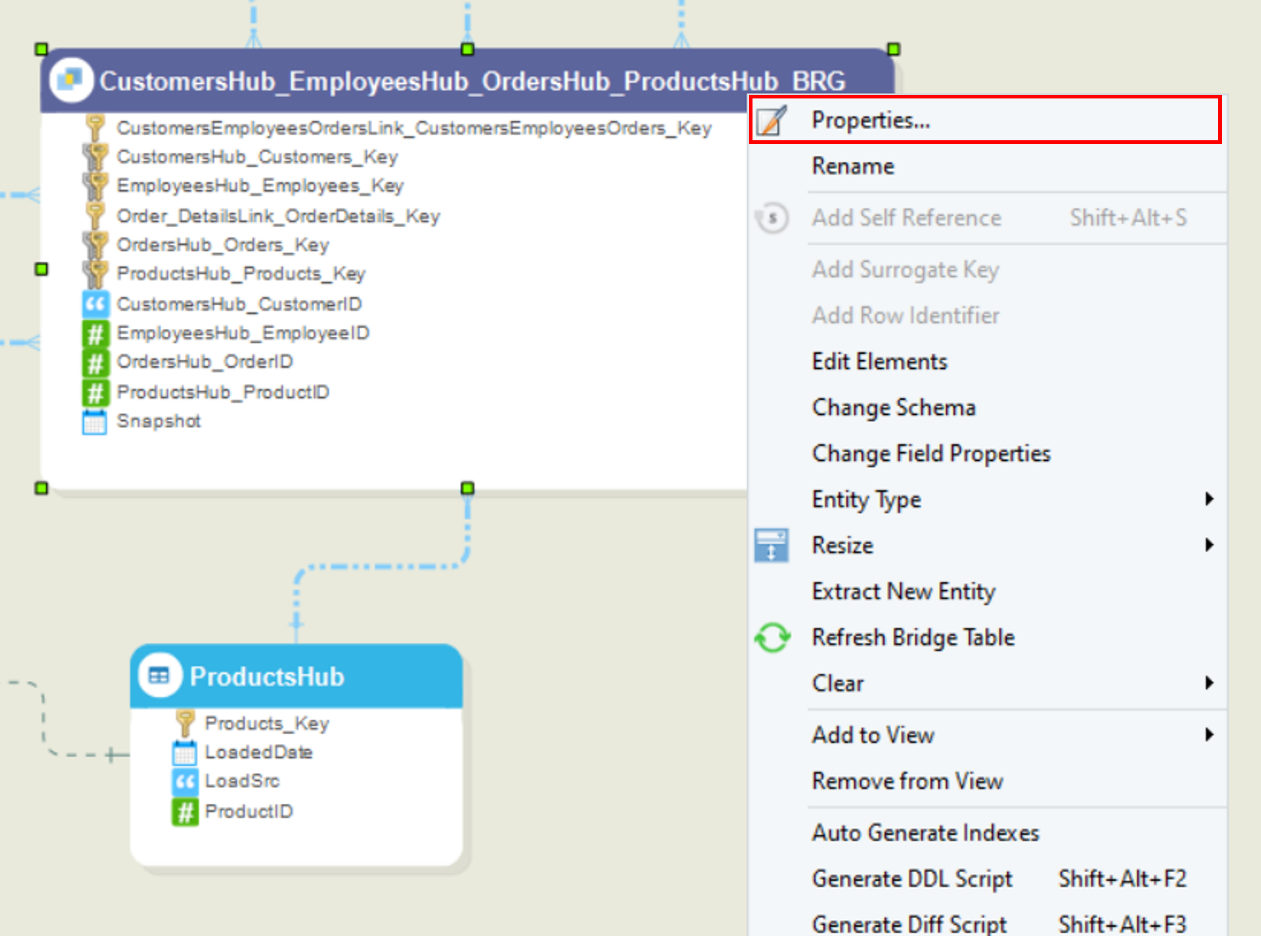Click the LoadSrc string type icon
This screenshot has width=1261, height=936.
pyautogui.click(x=184, y=781)
